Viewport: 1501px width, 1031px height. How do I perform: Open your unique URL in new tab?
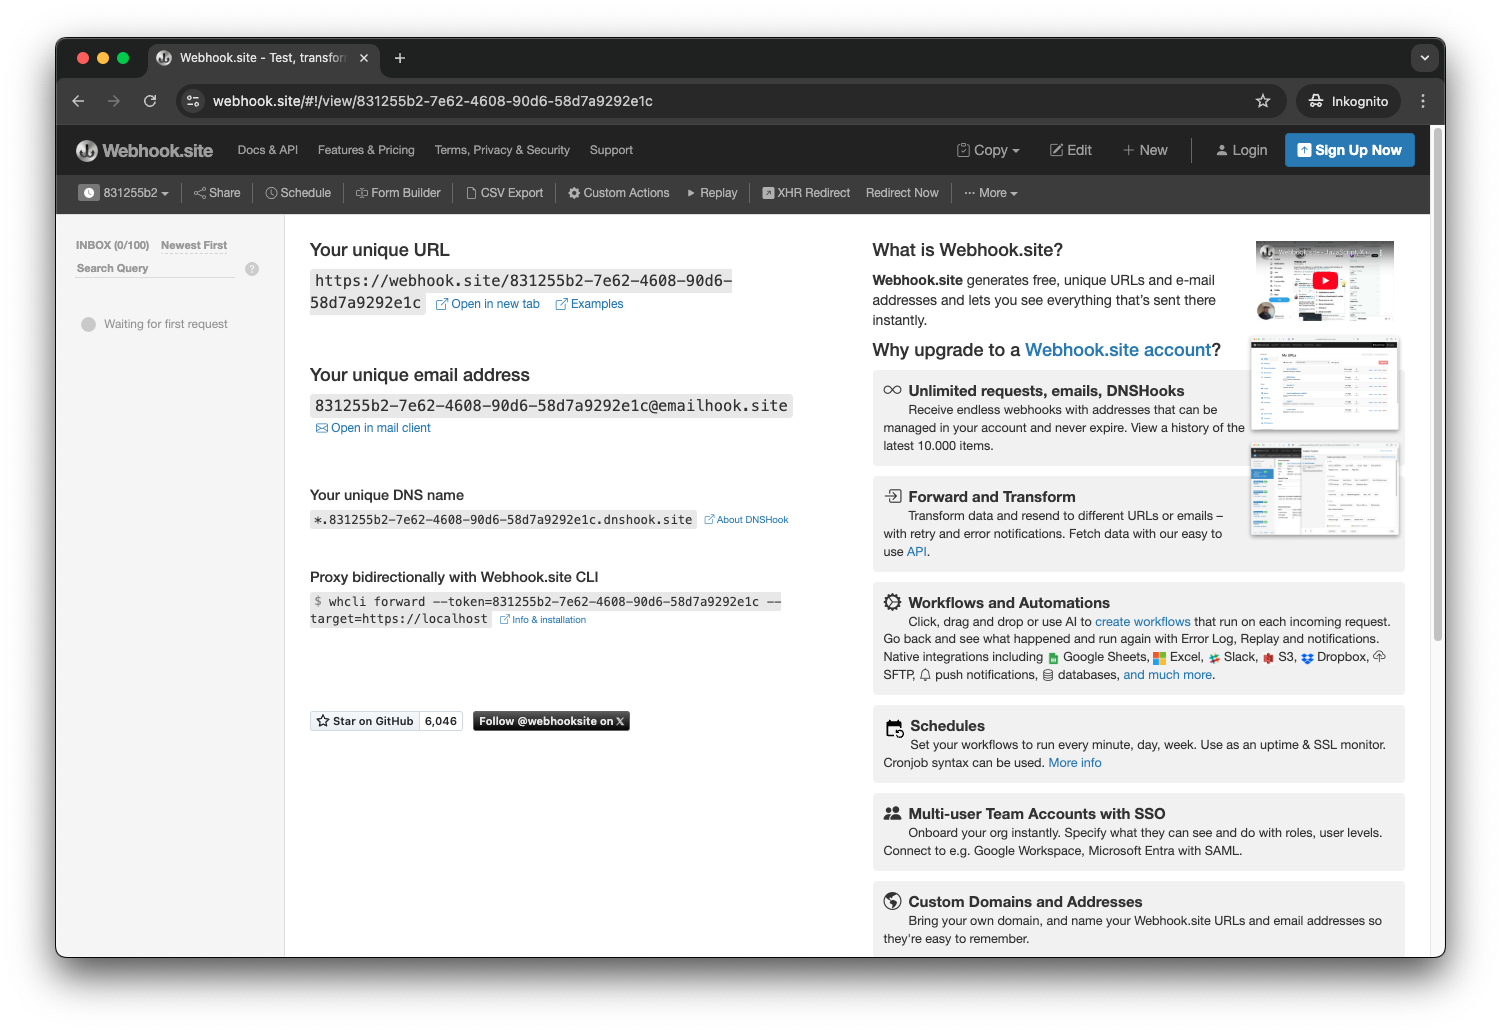click(x=487, y=303)
